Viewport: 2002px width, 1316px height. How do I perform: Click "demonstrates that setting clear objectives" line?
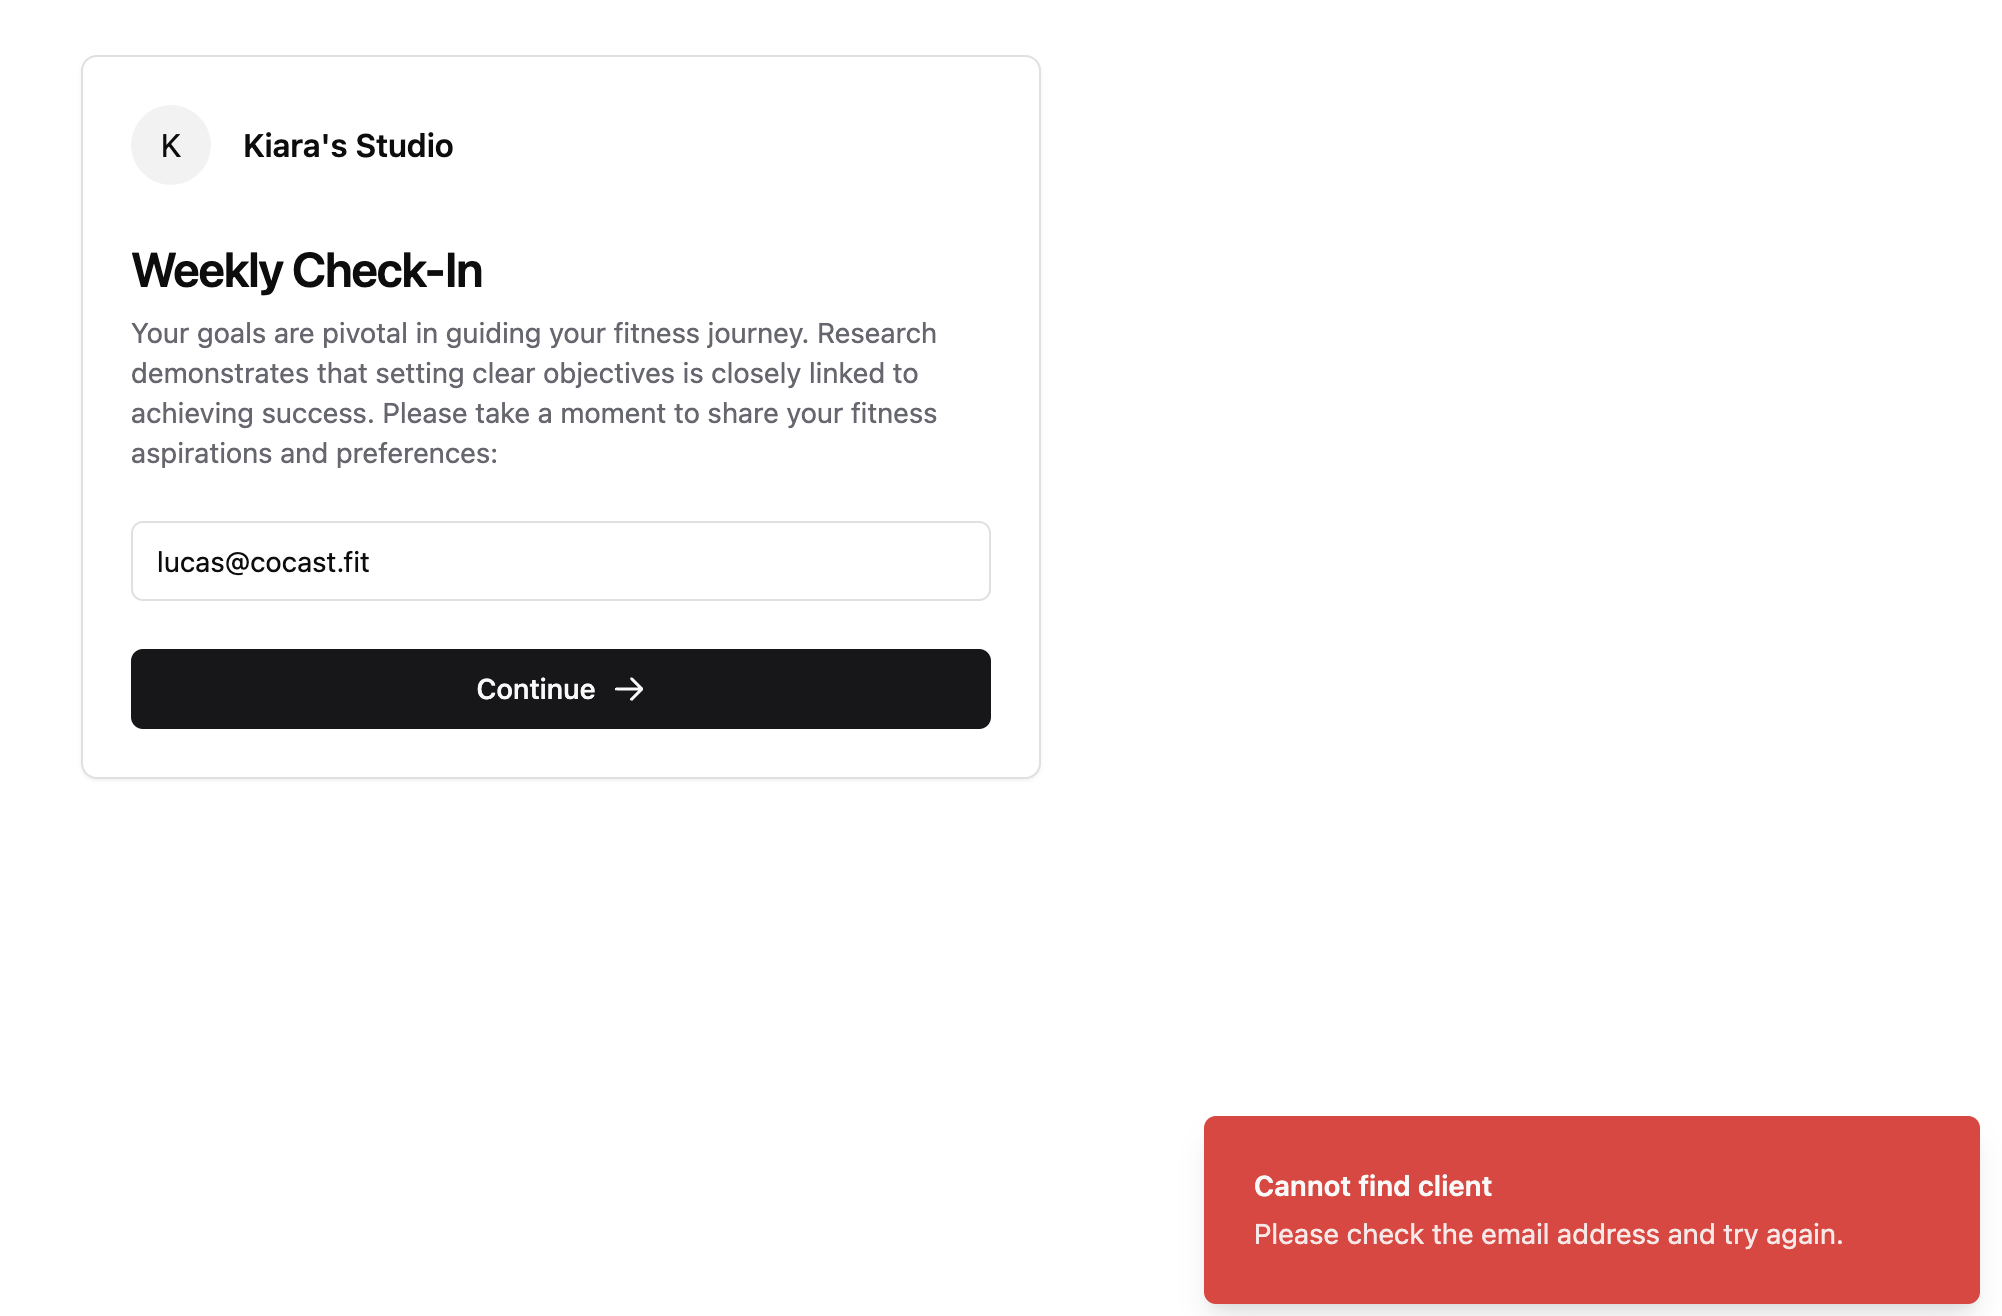pos(402,373)
